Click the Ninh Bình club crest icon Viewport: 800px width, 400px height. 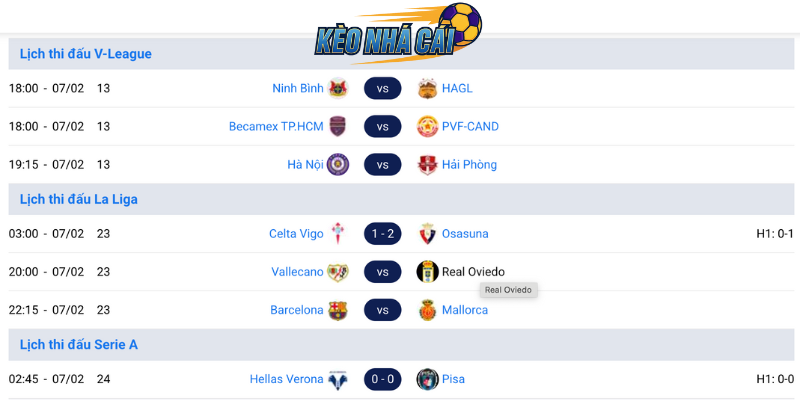point(338,88)
